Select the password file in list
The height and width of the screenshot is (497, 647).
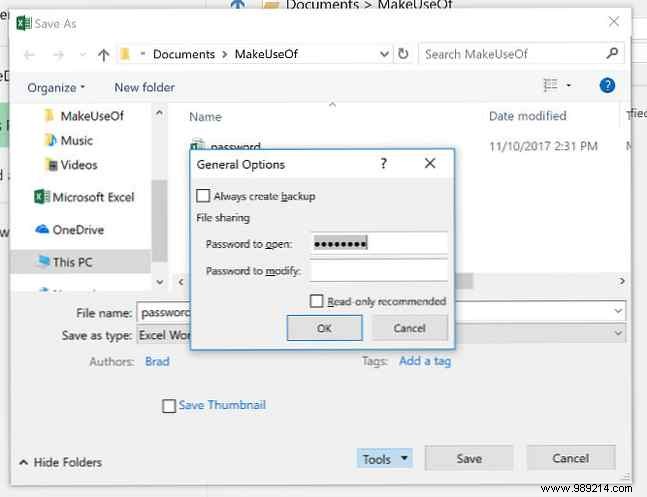coord(226,145)
